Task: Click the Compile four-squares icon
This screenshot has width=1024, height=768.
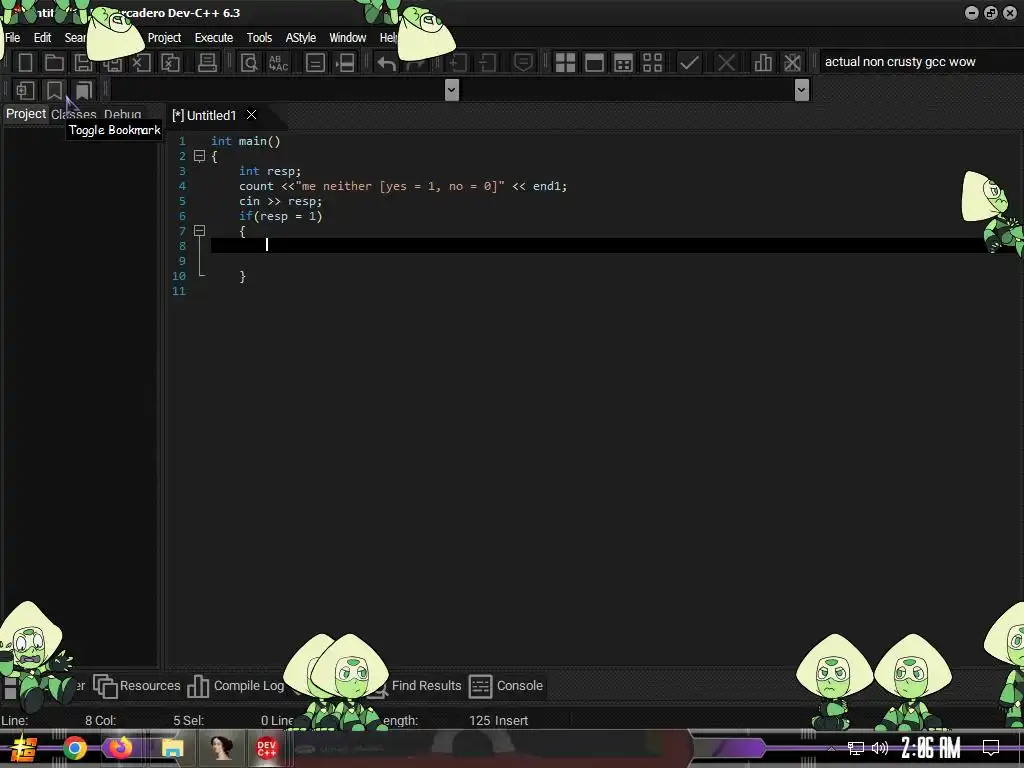Action: coord(565,63)
